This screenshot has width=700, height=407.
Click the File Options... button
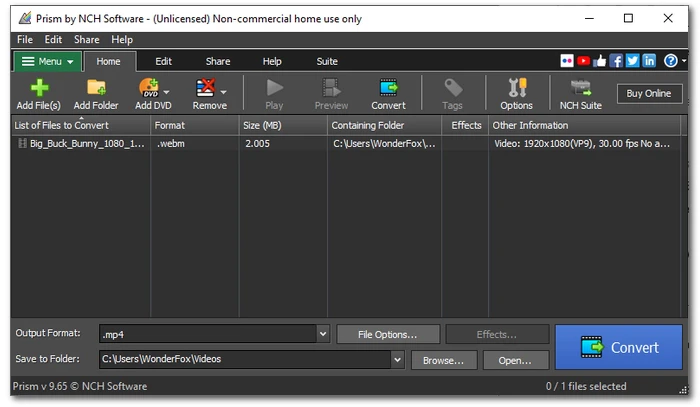click(388, 334)
